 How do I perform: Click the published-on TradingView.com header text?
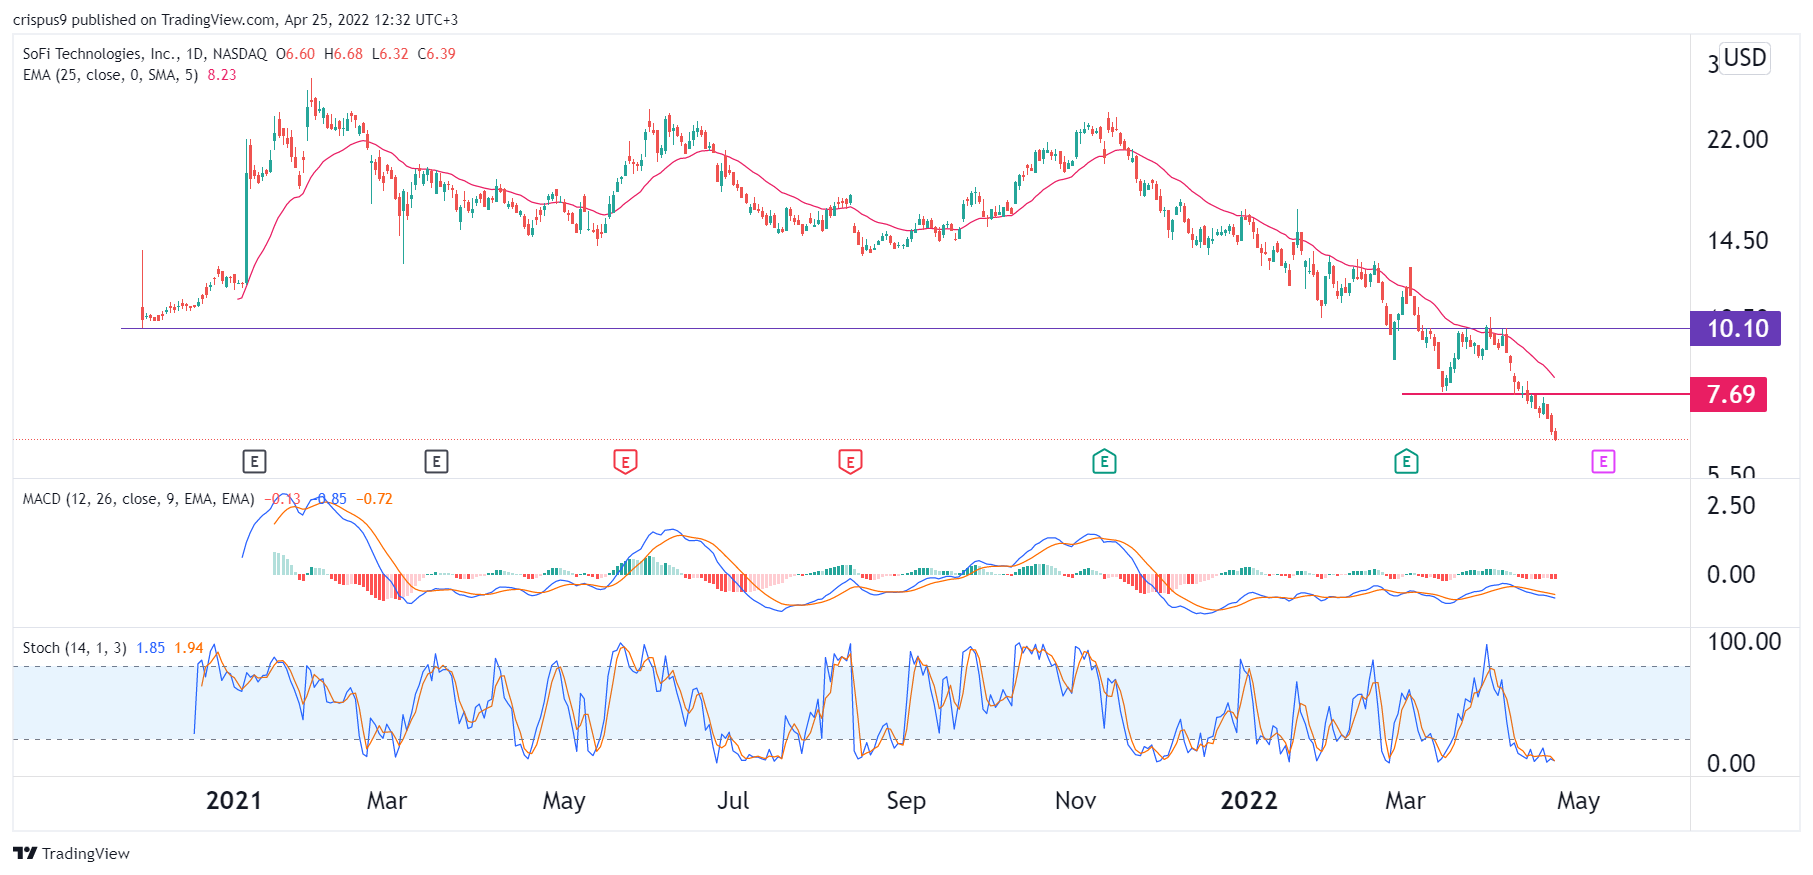point(235,20)
